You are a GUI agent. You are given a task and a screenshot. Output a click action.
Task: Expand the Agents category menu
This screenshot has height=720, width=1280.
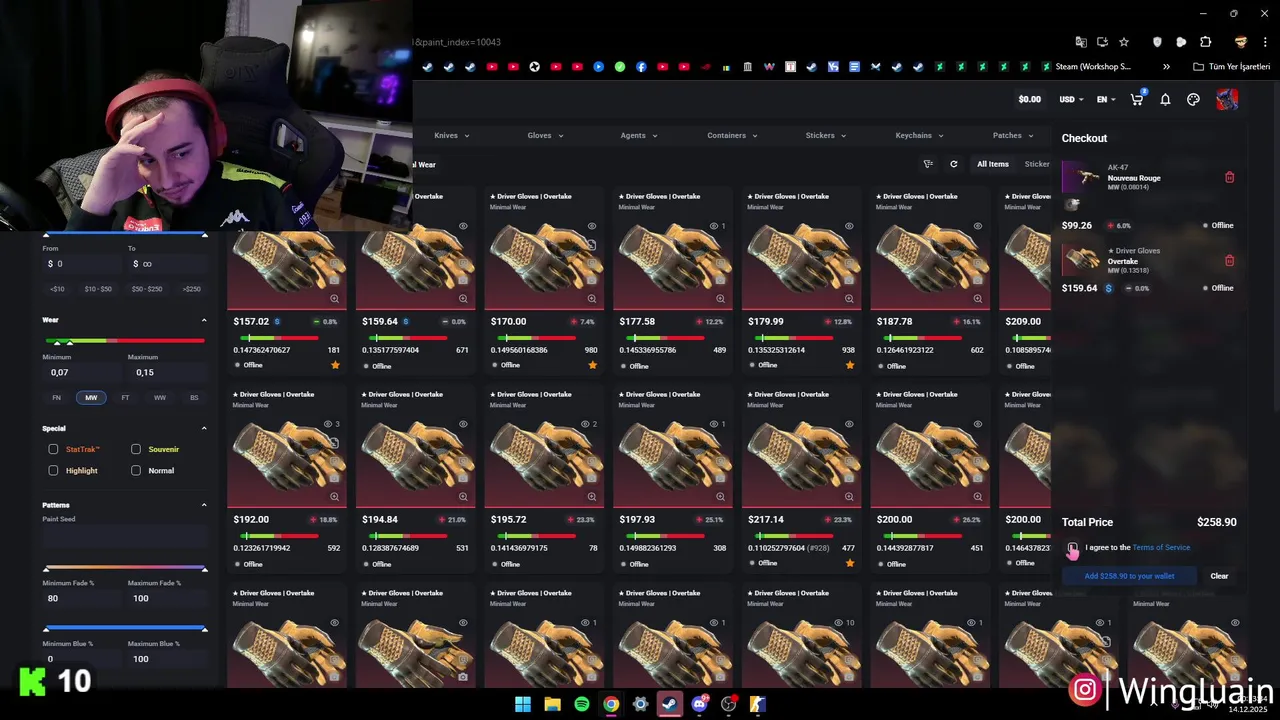pos(639,135)
